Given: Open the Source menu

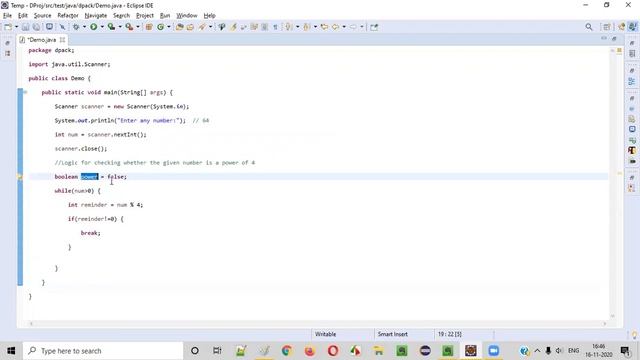Looking at the screenshot, I should (42, 16).
